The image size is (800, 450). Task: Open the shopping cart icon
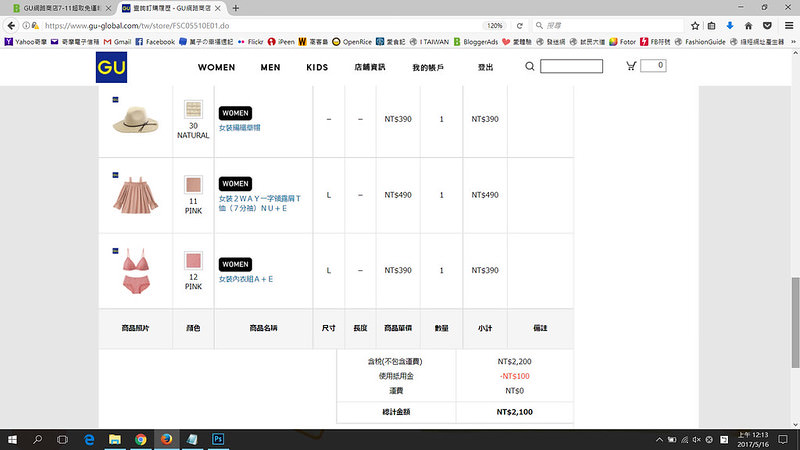[x=631, y=65]
